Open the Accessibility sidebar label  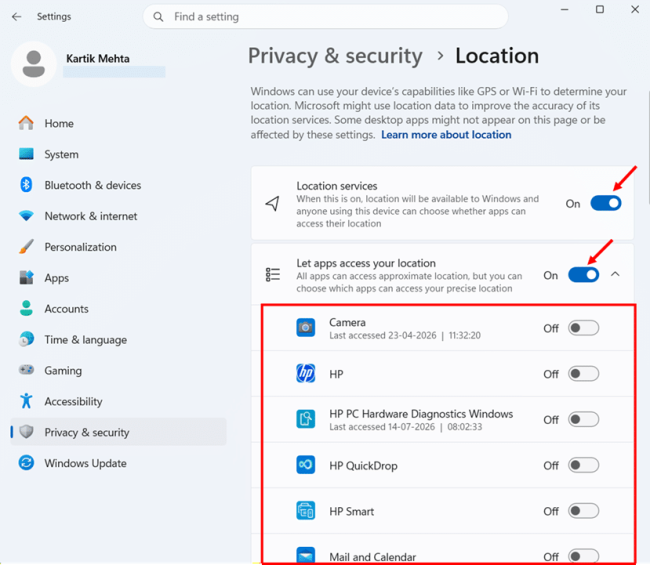[x=73, y=401]
